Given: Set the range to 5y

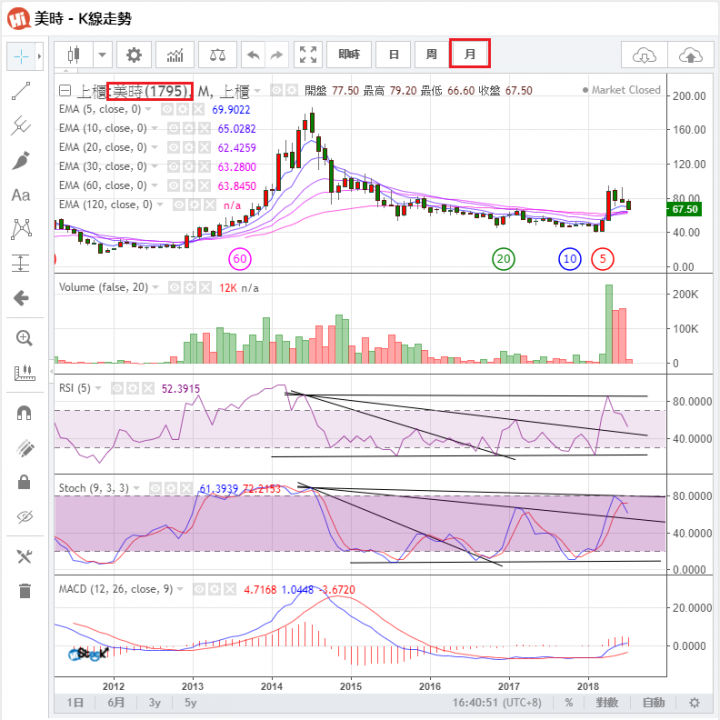Looking at the screenshot, I should click(x=190, y=703).
